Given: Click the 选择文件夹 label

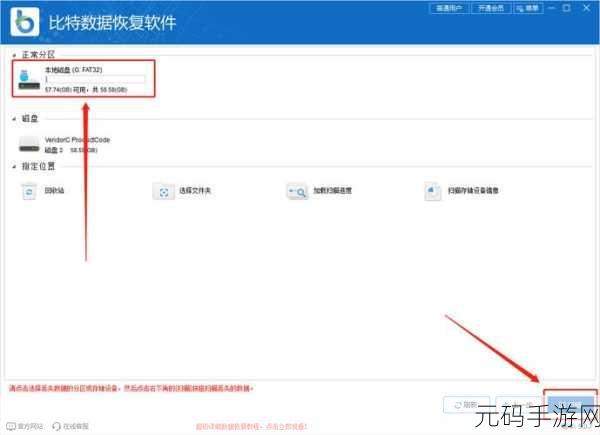Looking at the screenshot, I should click(x=195, y=191).
